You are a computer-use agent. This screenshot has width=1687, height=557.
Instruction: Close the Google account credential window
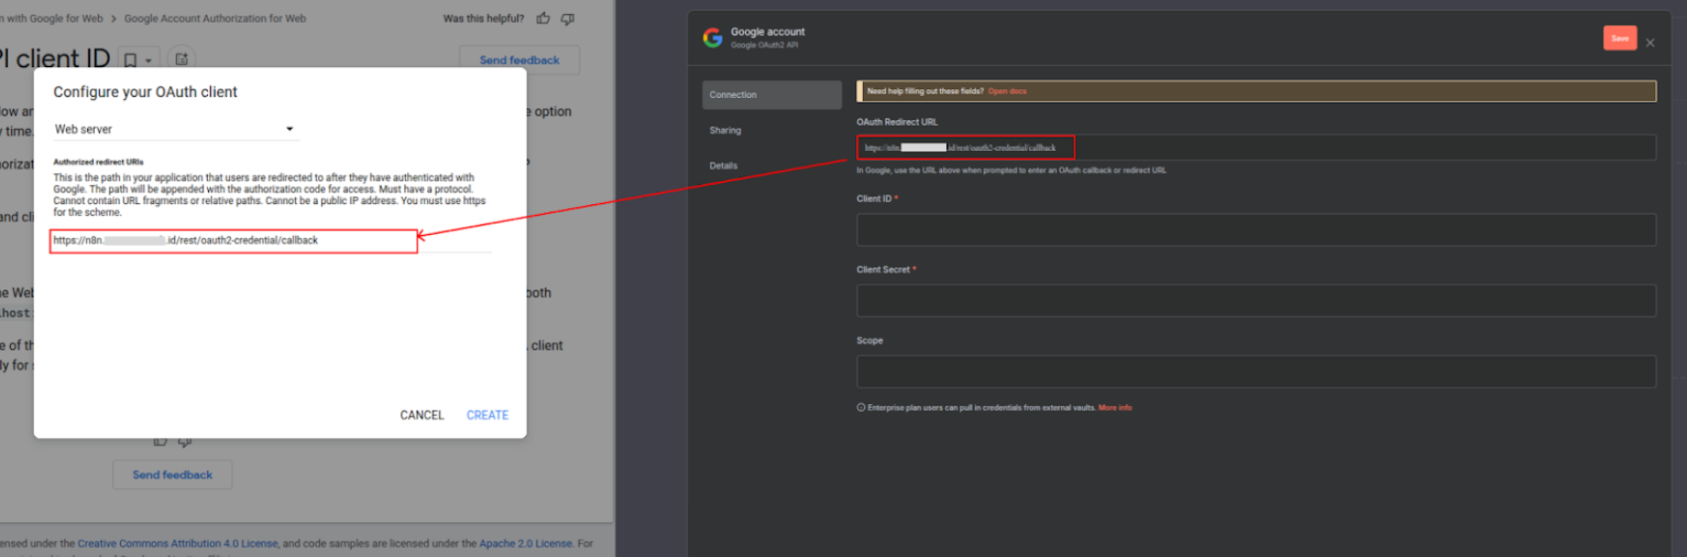click(1650, 43)
